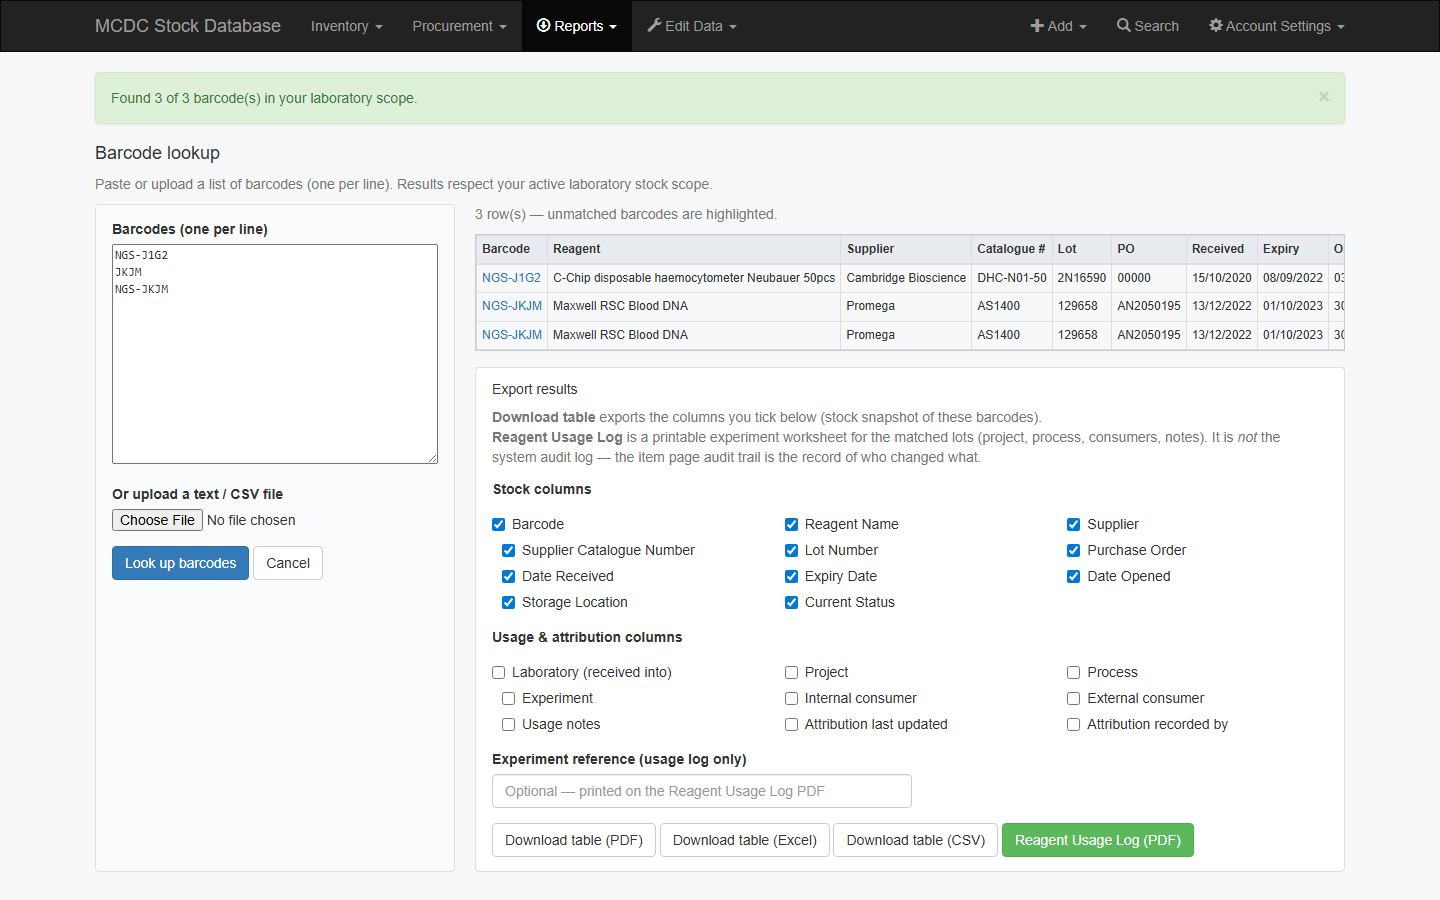Click the Cancel button
The image size is (1440, 900).
[288, 563]
